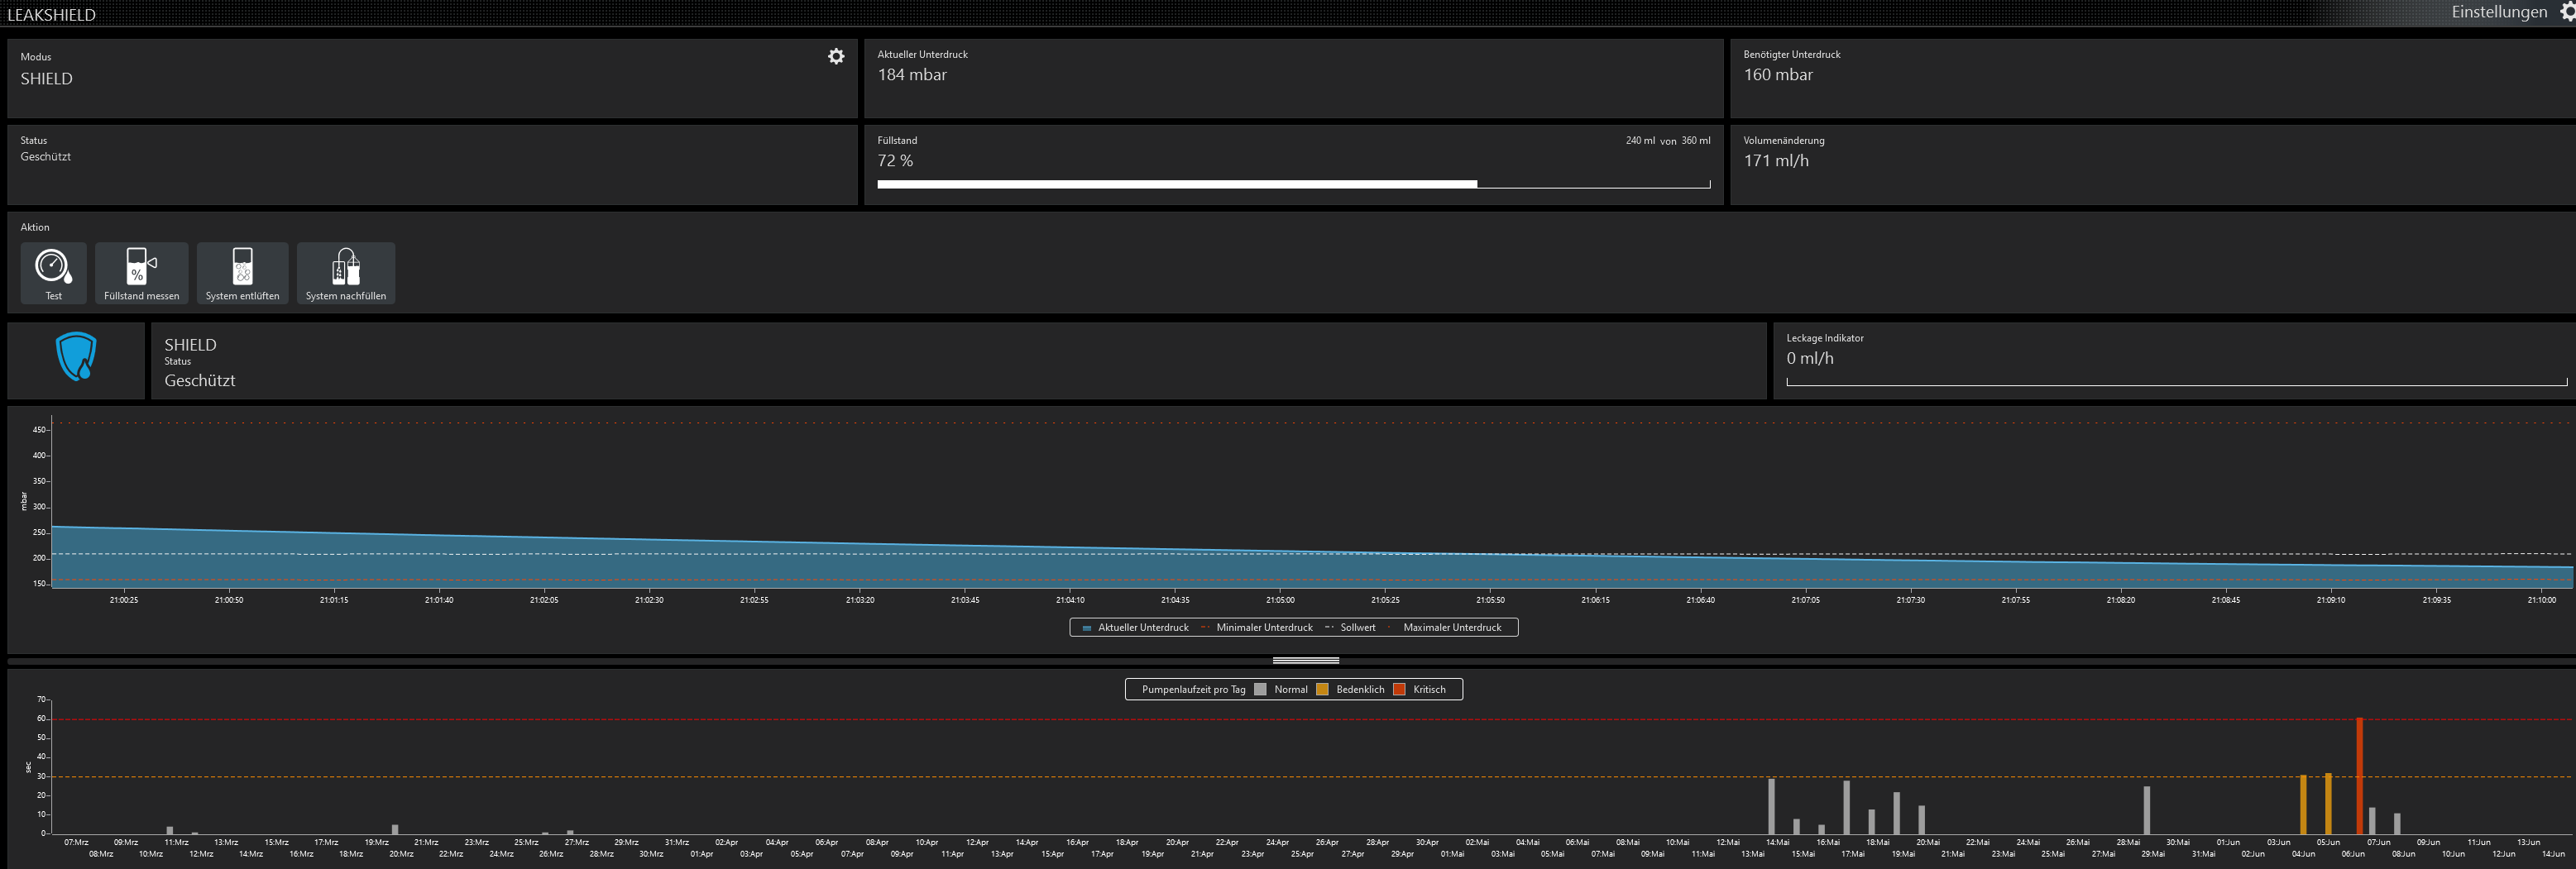Click the splitter handle between charts
Image resolution: width=2576 pixels, height=869 pixels.
[1305, 661]
